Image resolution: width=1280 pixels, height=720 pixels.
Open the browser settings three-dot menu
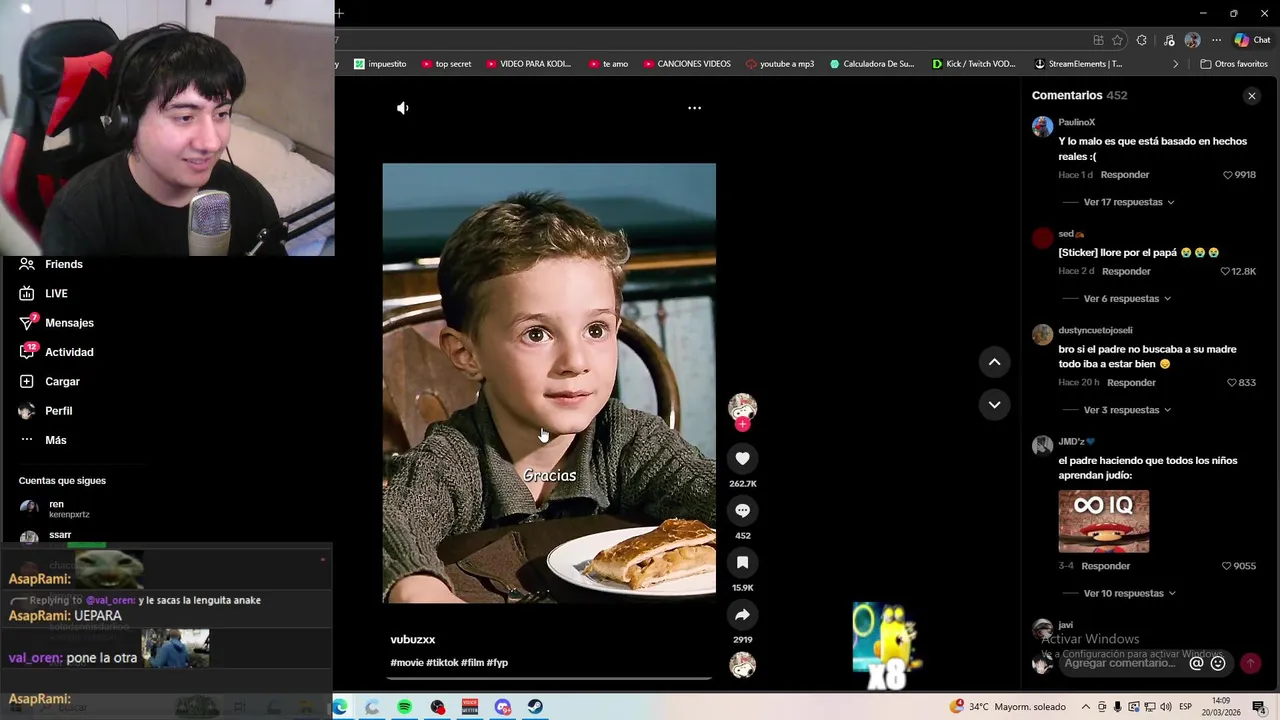click(1216, 40)
